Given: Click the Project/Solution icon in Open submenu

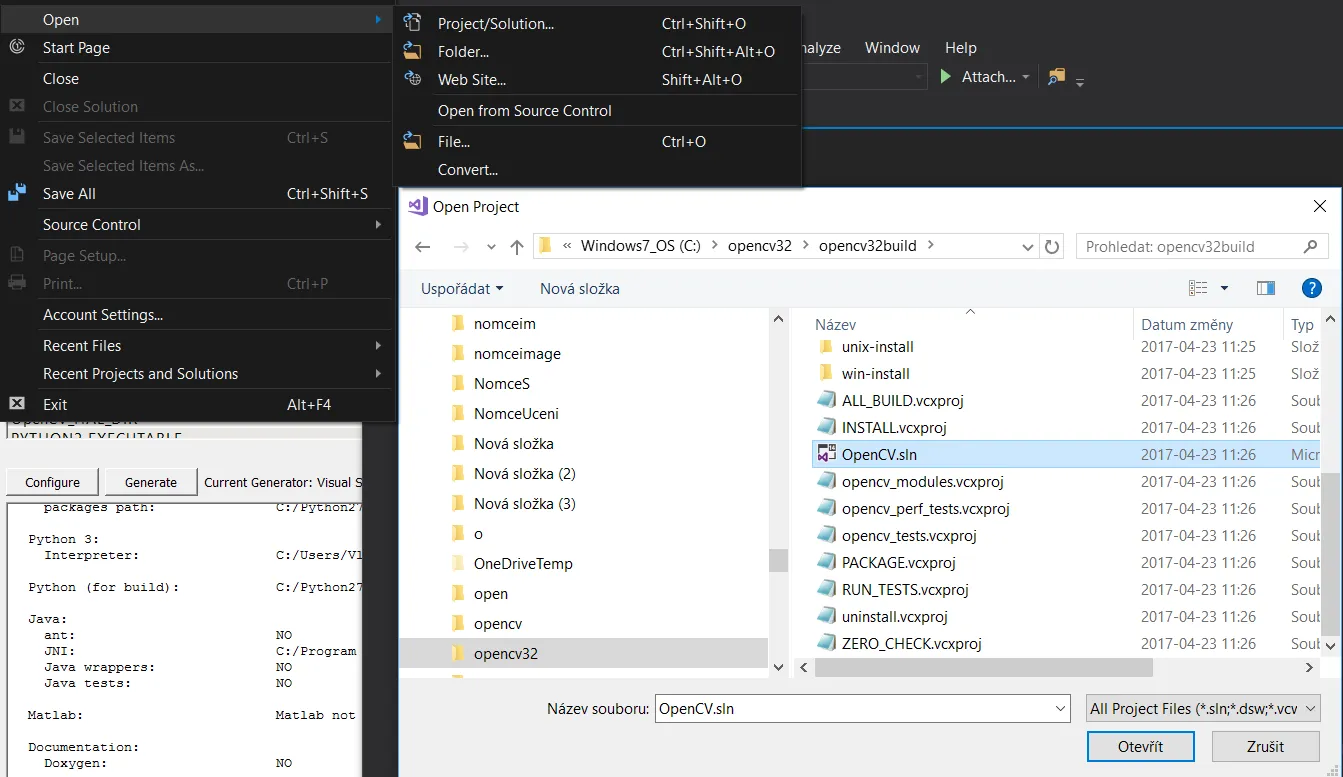Looking at the screenshot, I should click(x=413, y=22).
